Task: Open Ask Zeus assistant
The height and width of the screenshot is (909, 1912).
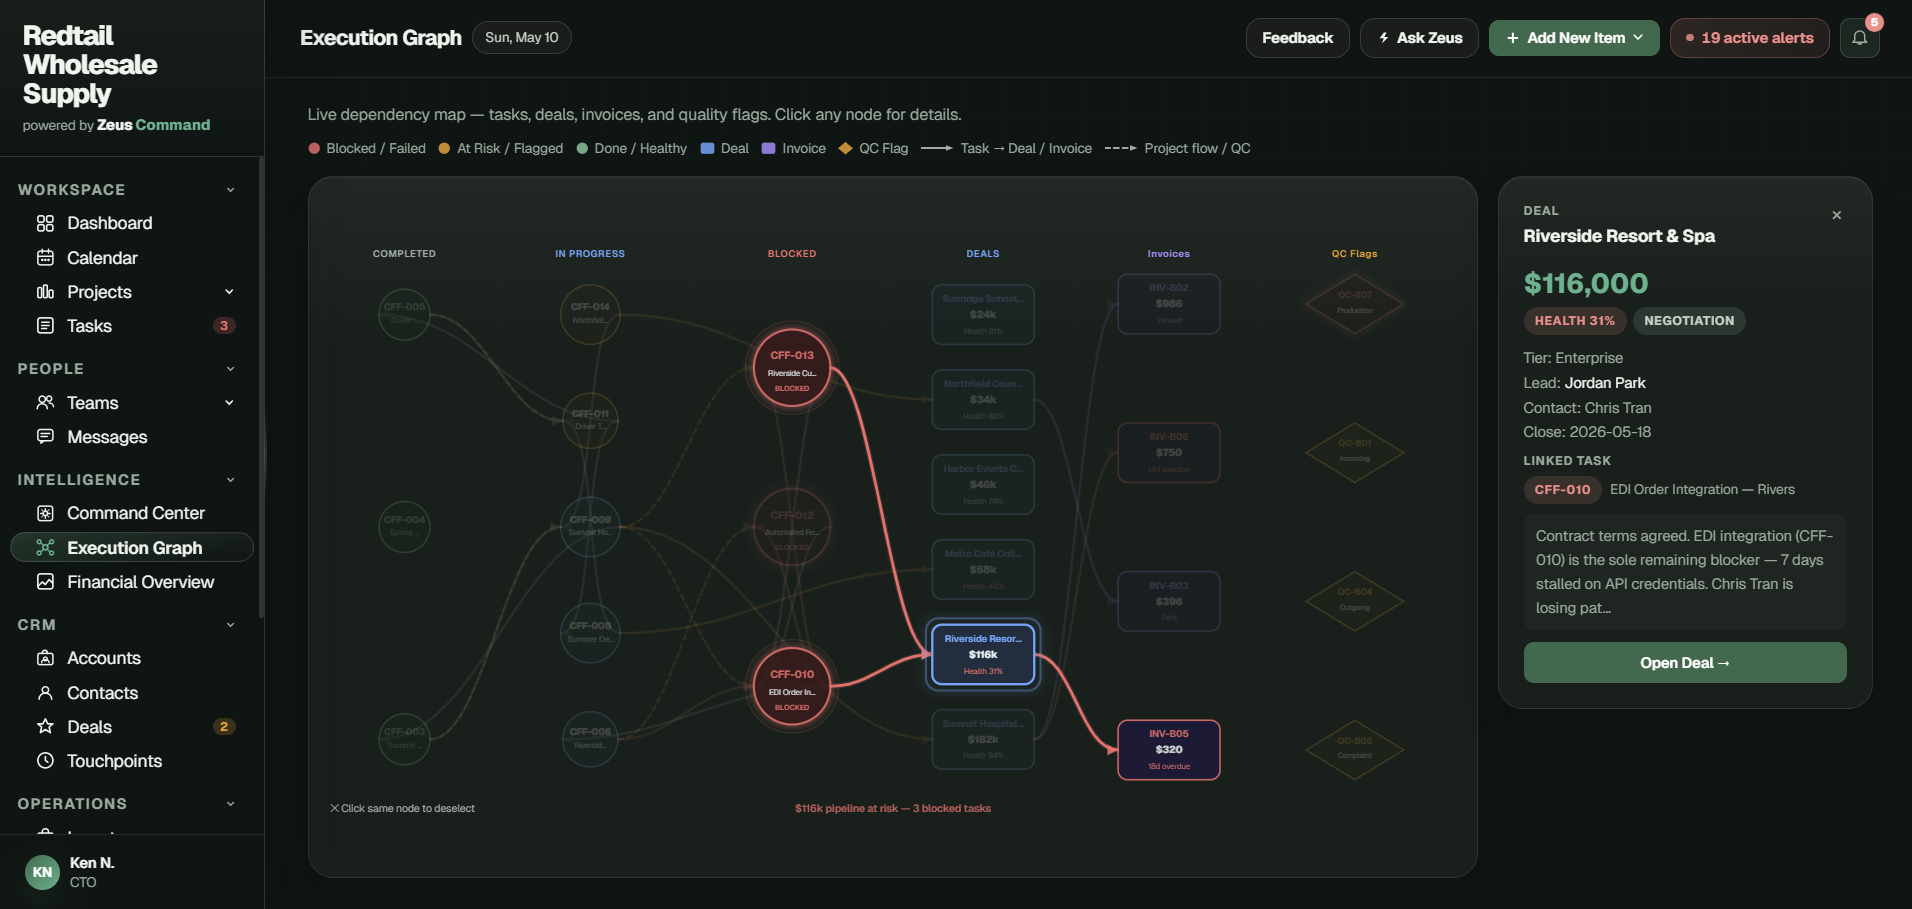Action: point(1419,38)
